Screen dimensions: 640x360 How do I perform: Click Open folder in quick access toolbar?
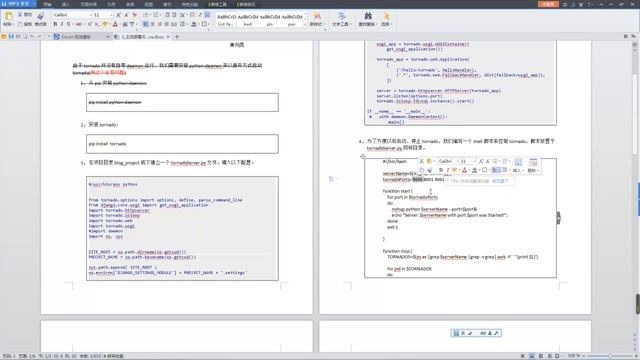(4, 37)
